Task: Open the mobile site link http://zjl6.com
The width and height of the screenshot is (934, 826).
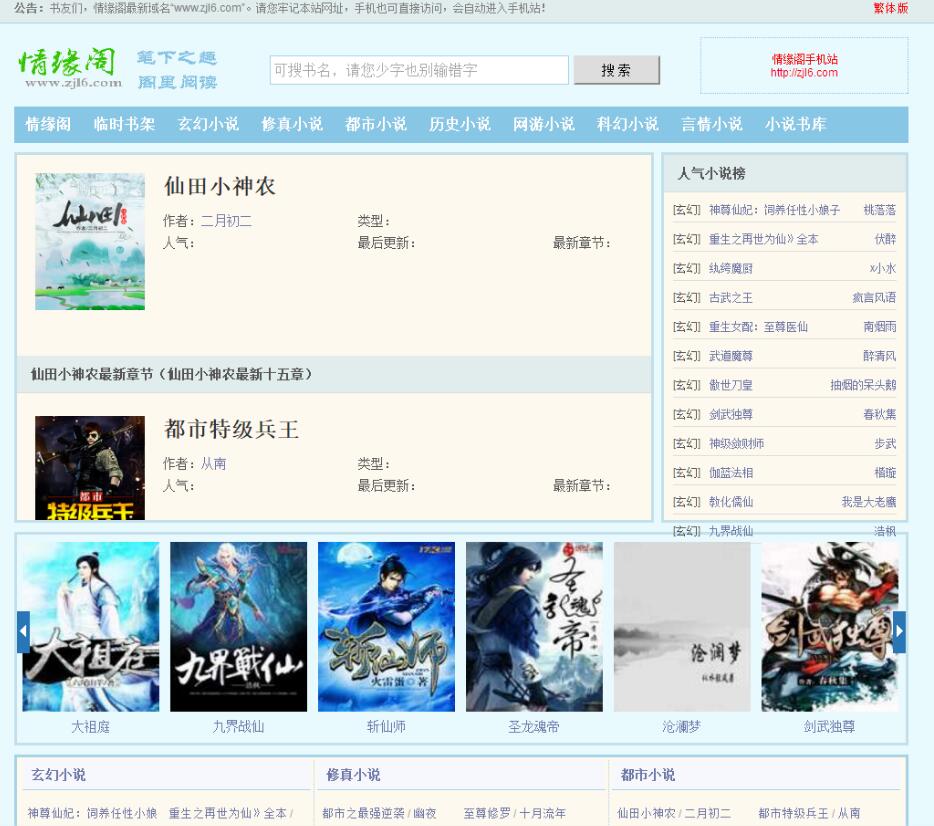Action: click(x=804, y=73)
